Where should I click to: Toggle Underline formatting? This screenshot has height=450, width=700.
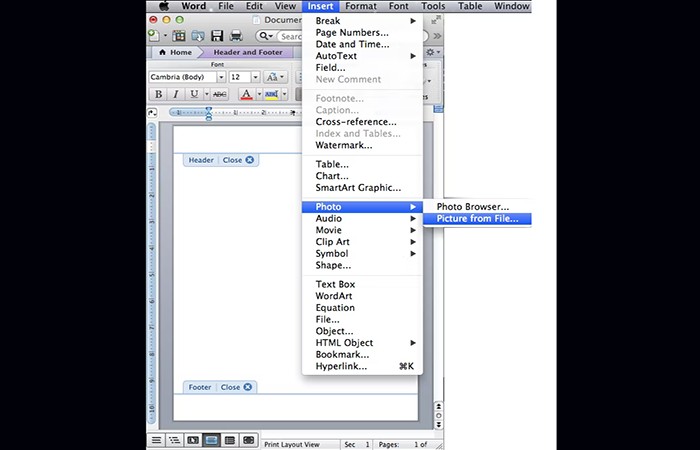[194, 94]
